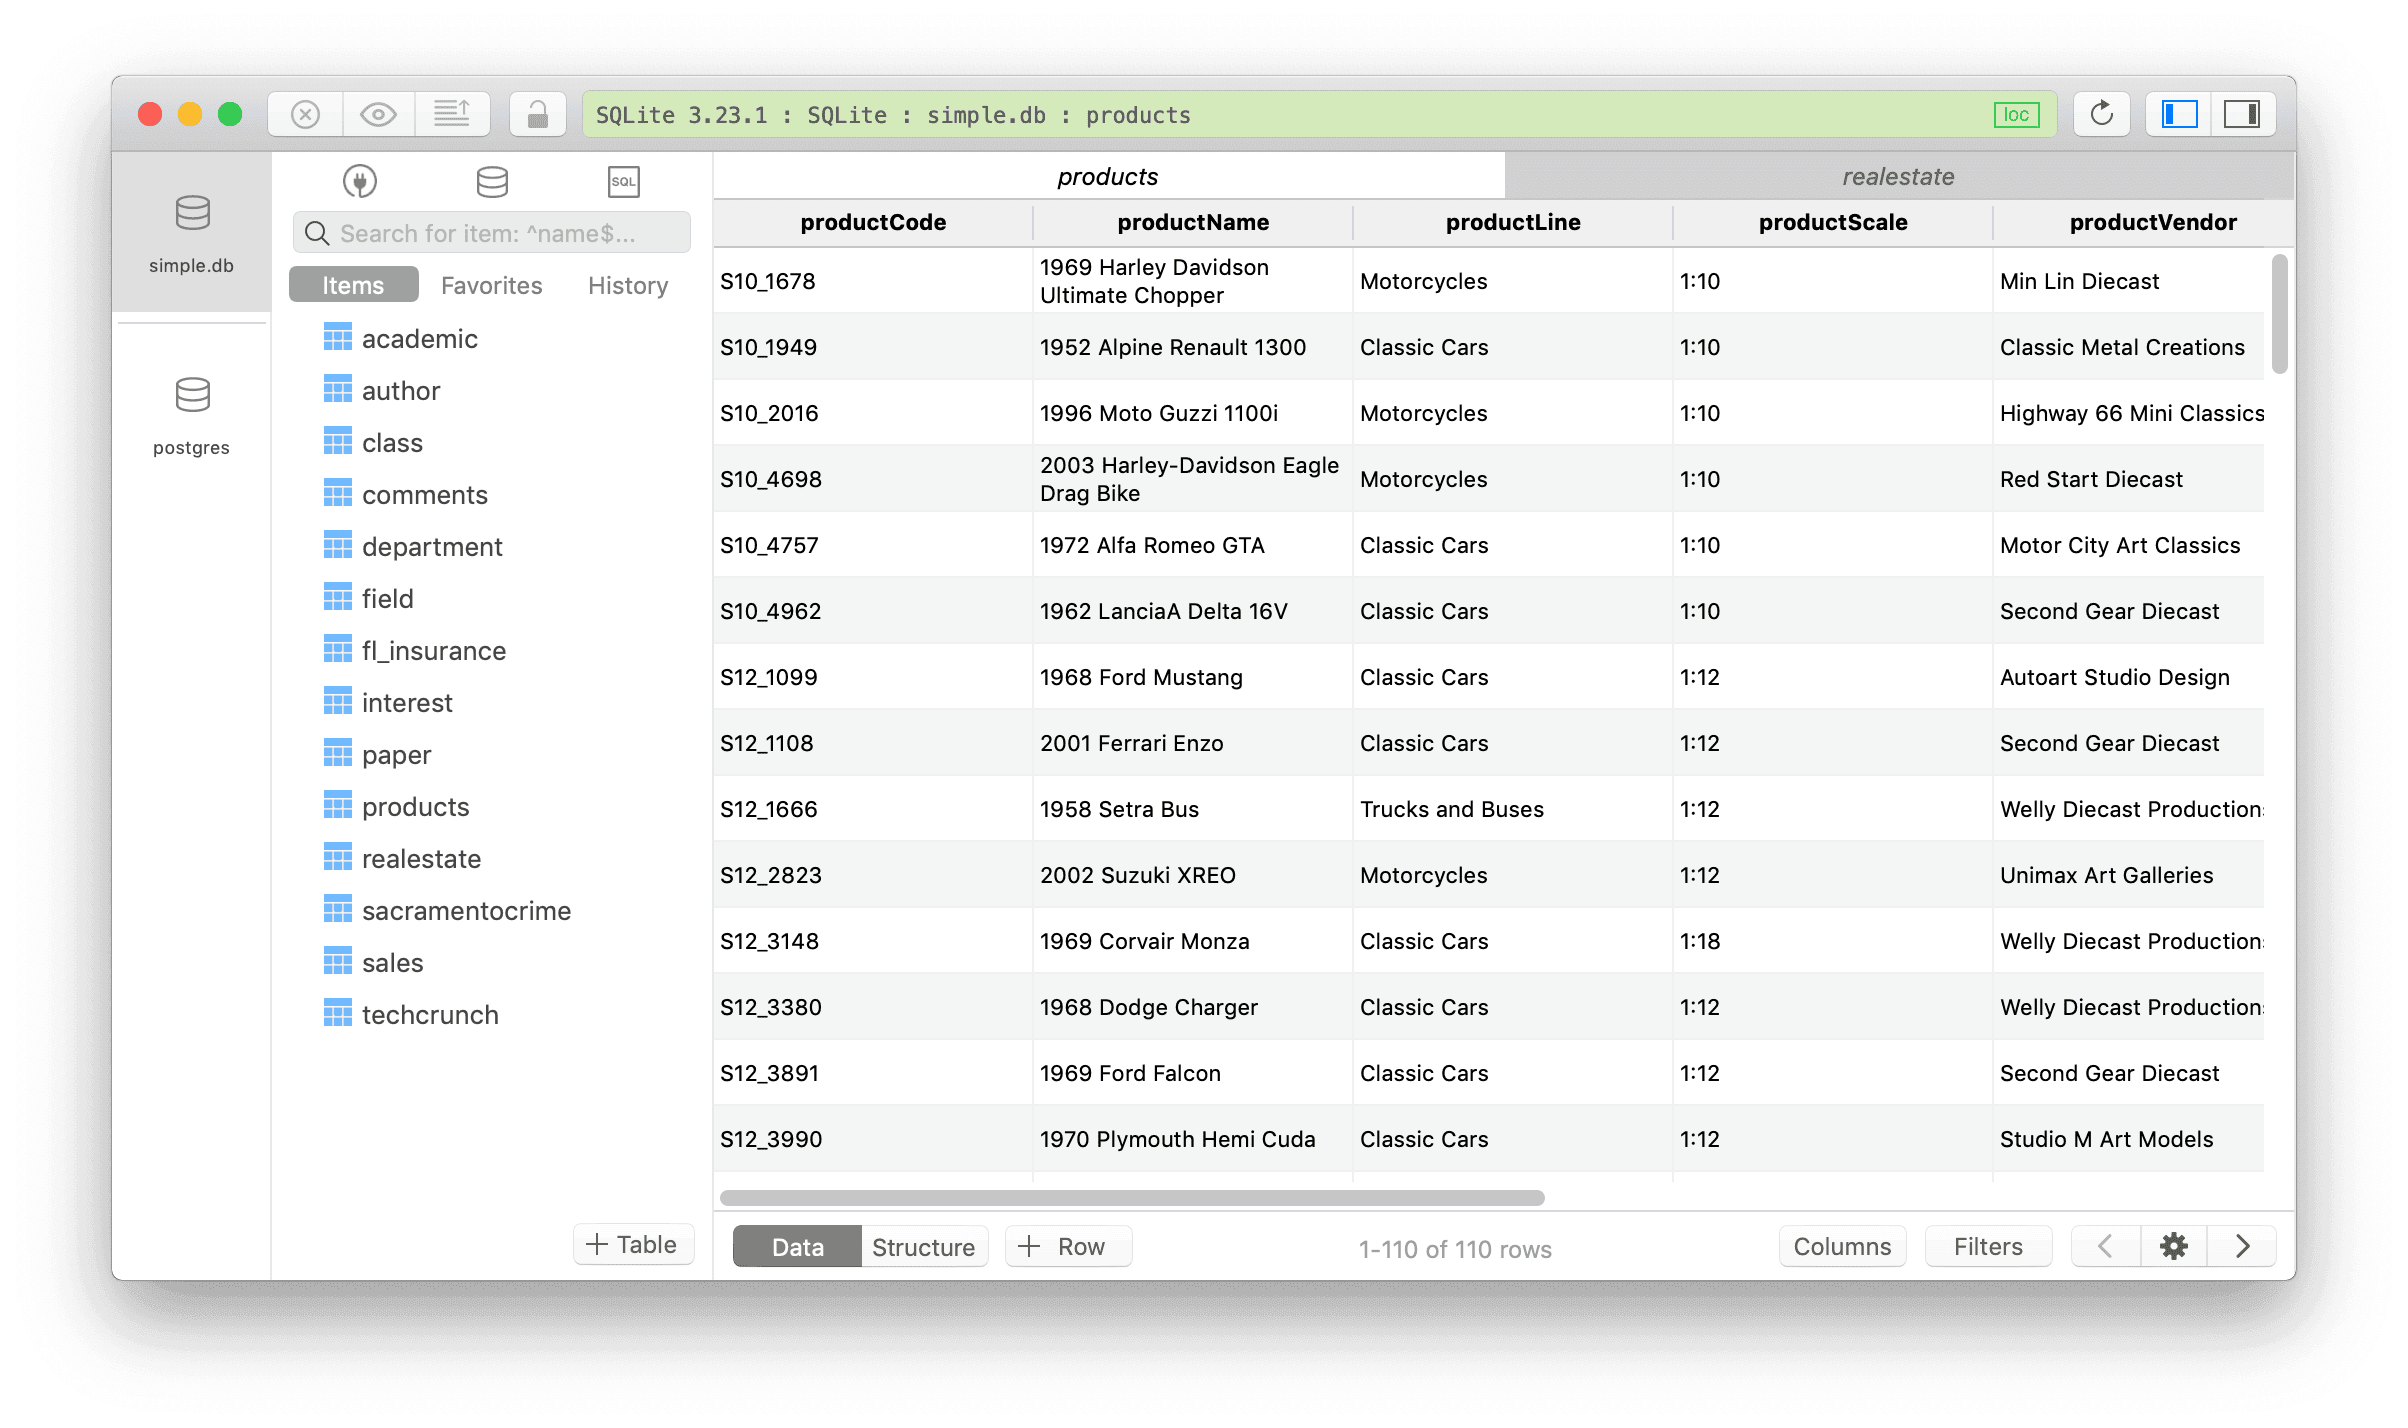Click the cell Unimax Art Galleries

[x=2128, y=875]
